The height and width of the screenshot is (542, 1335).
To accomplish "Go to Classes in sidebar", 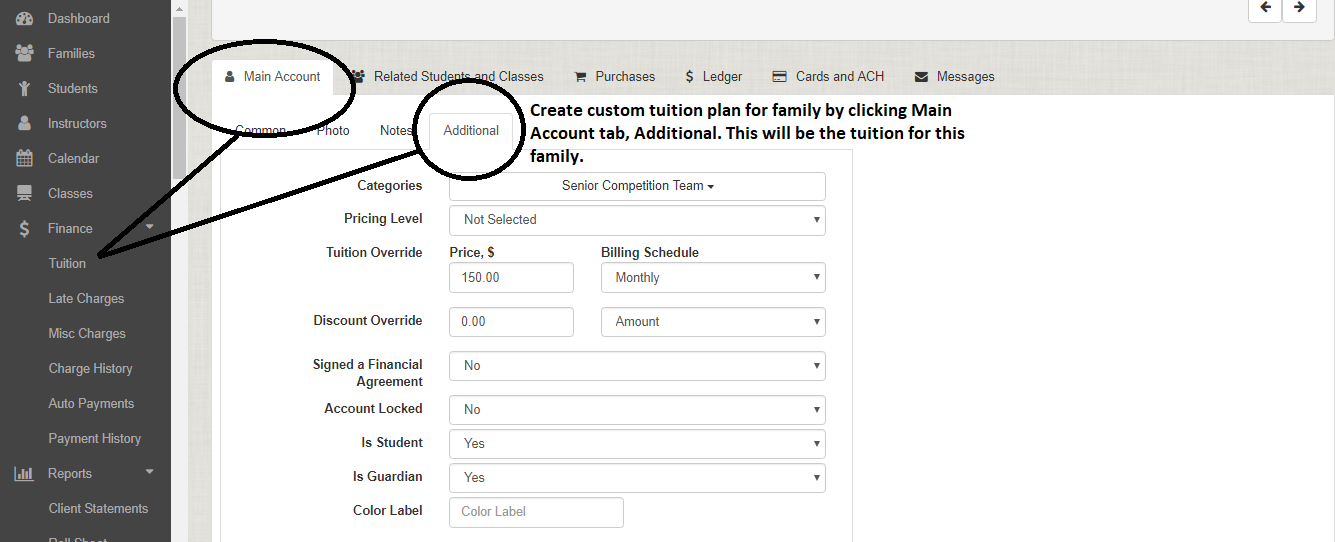I will 70,193.
